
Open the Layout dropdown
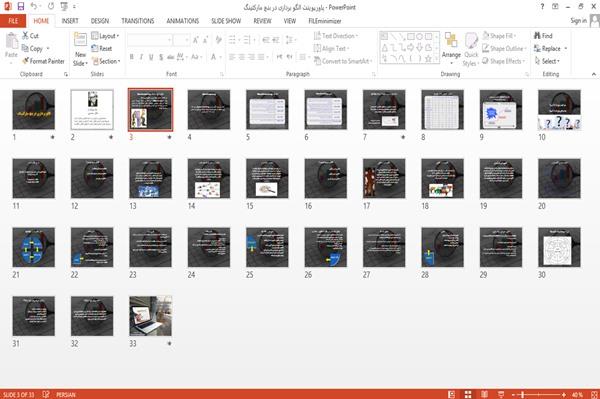pos(105,36)
